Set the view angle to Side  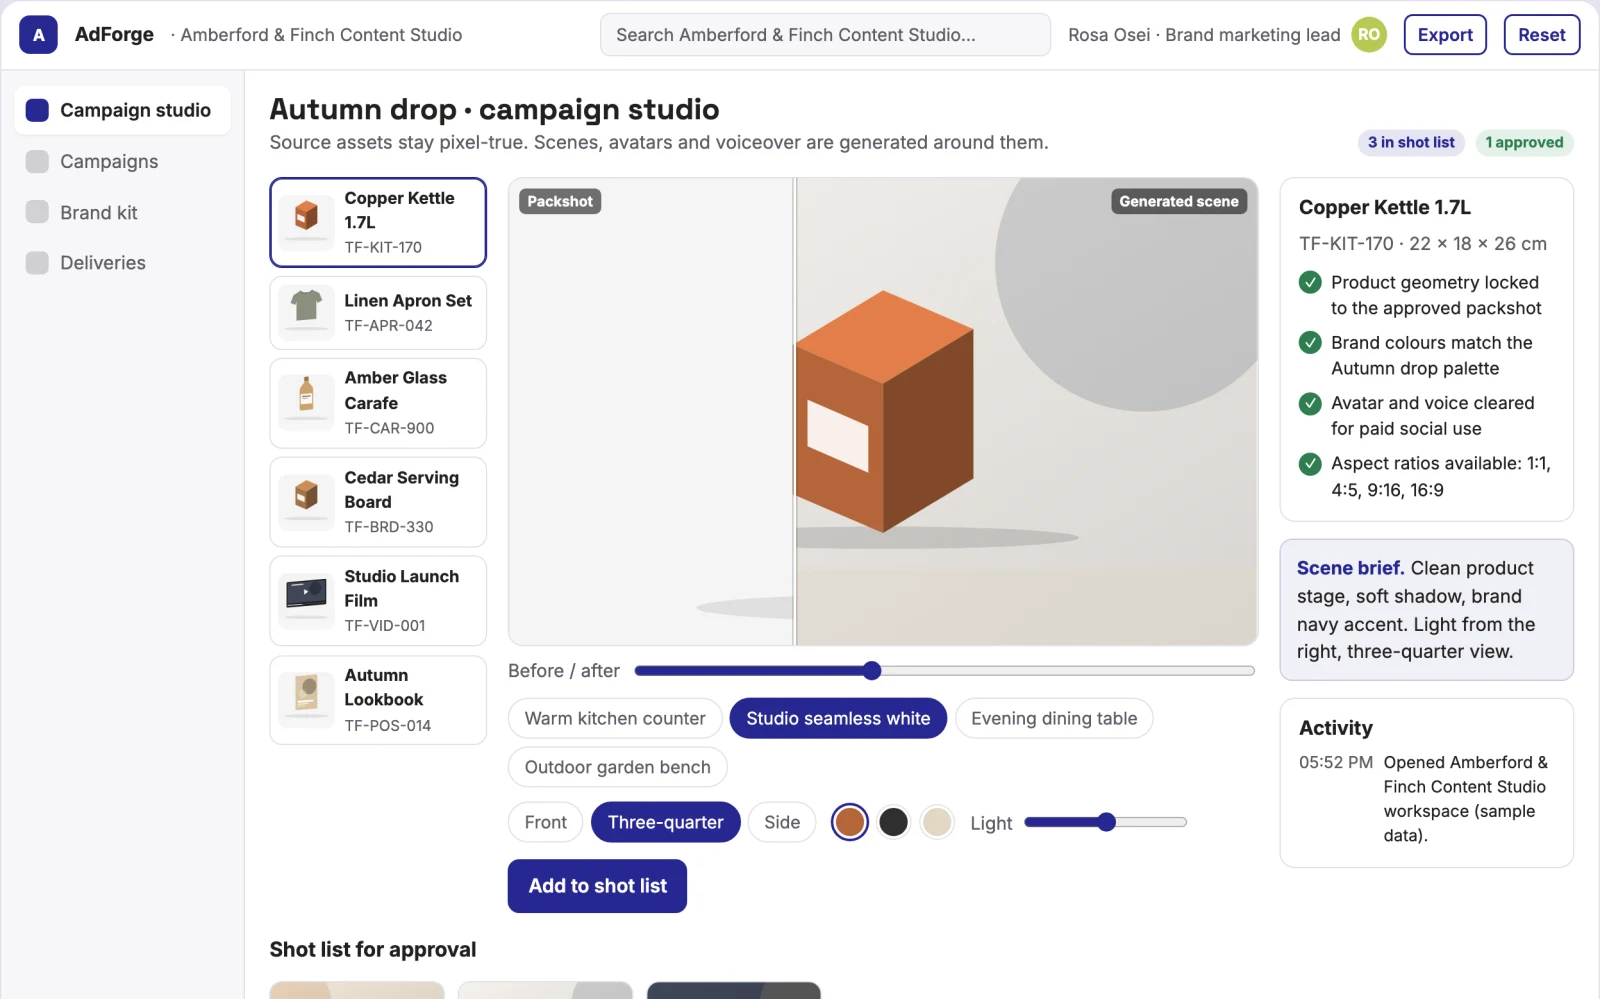pos(782,822)
